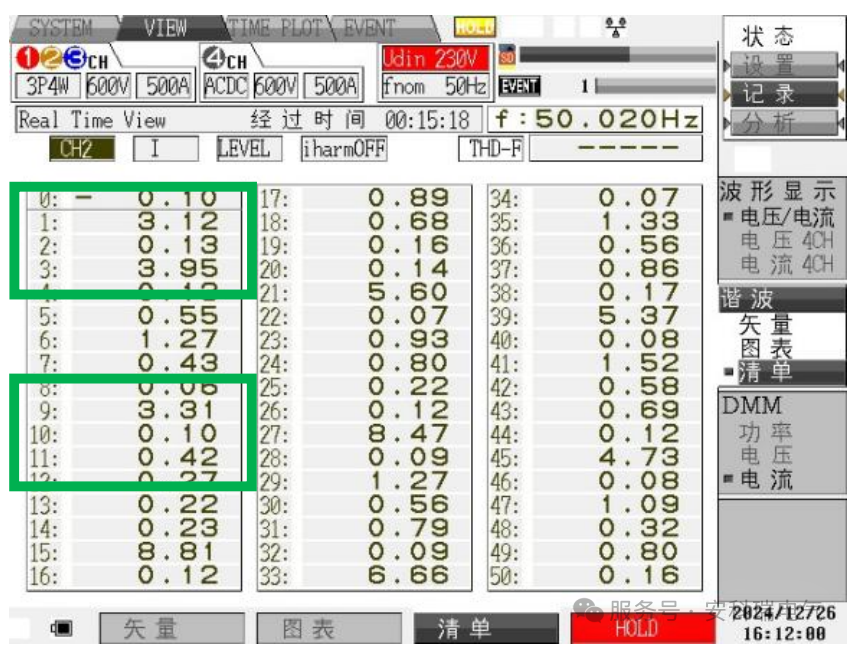The width and height of the screenshot is (850, 645).
Task: Click the black EVENT indicator
Action: coord(519,86)
